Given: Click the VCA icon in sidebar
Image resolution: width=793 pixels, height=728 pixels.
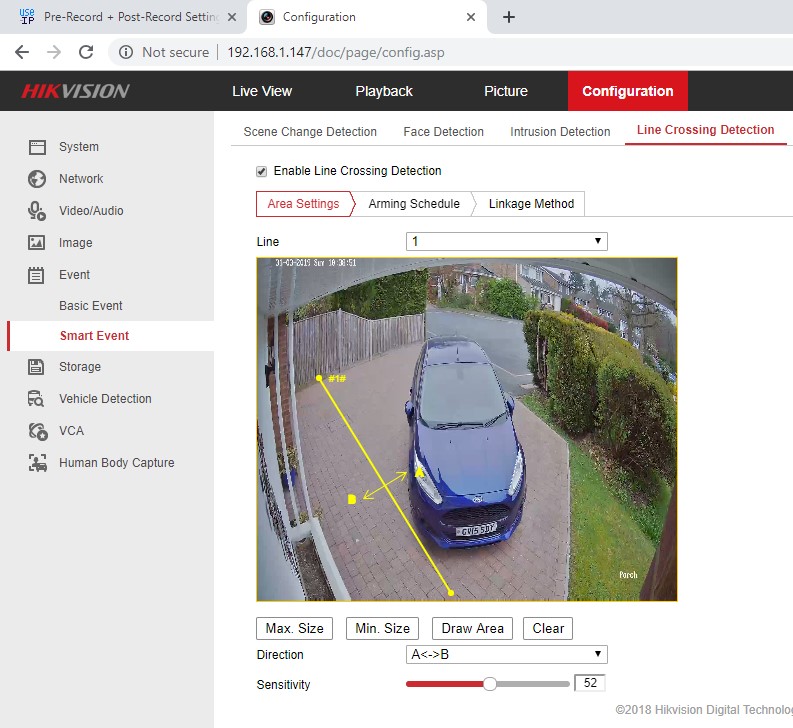Looking at the screenshot, I should (x=37, y=431).
